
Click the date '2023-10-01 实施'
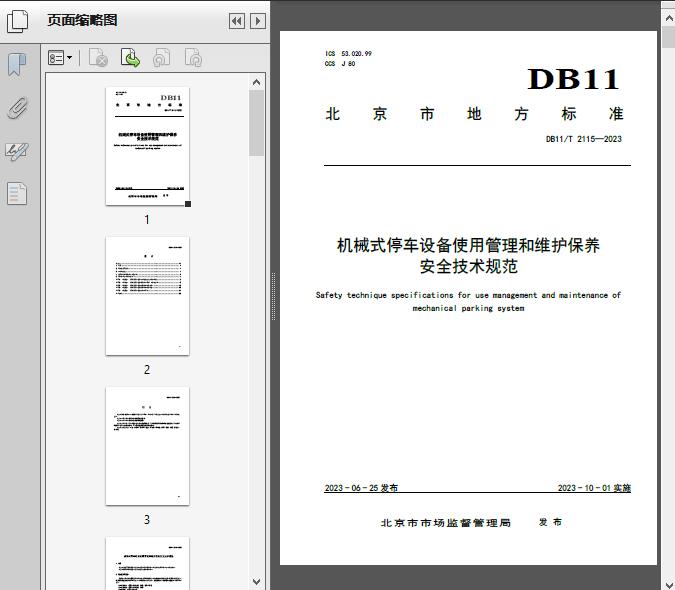[x=594, y=488]
